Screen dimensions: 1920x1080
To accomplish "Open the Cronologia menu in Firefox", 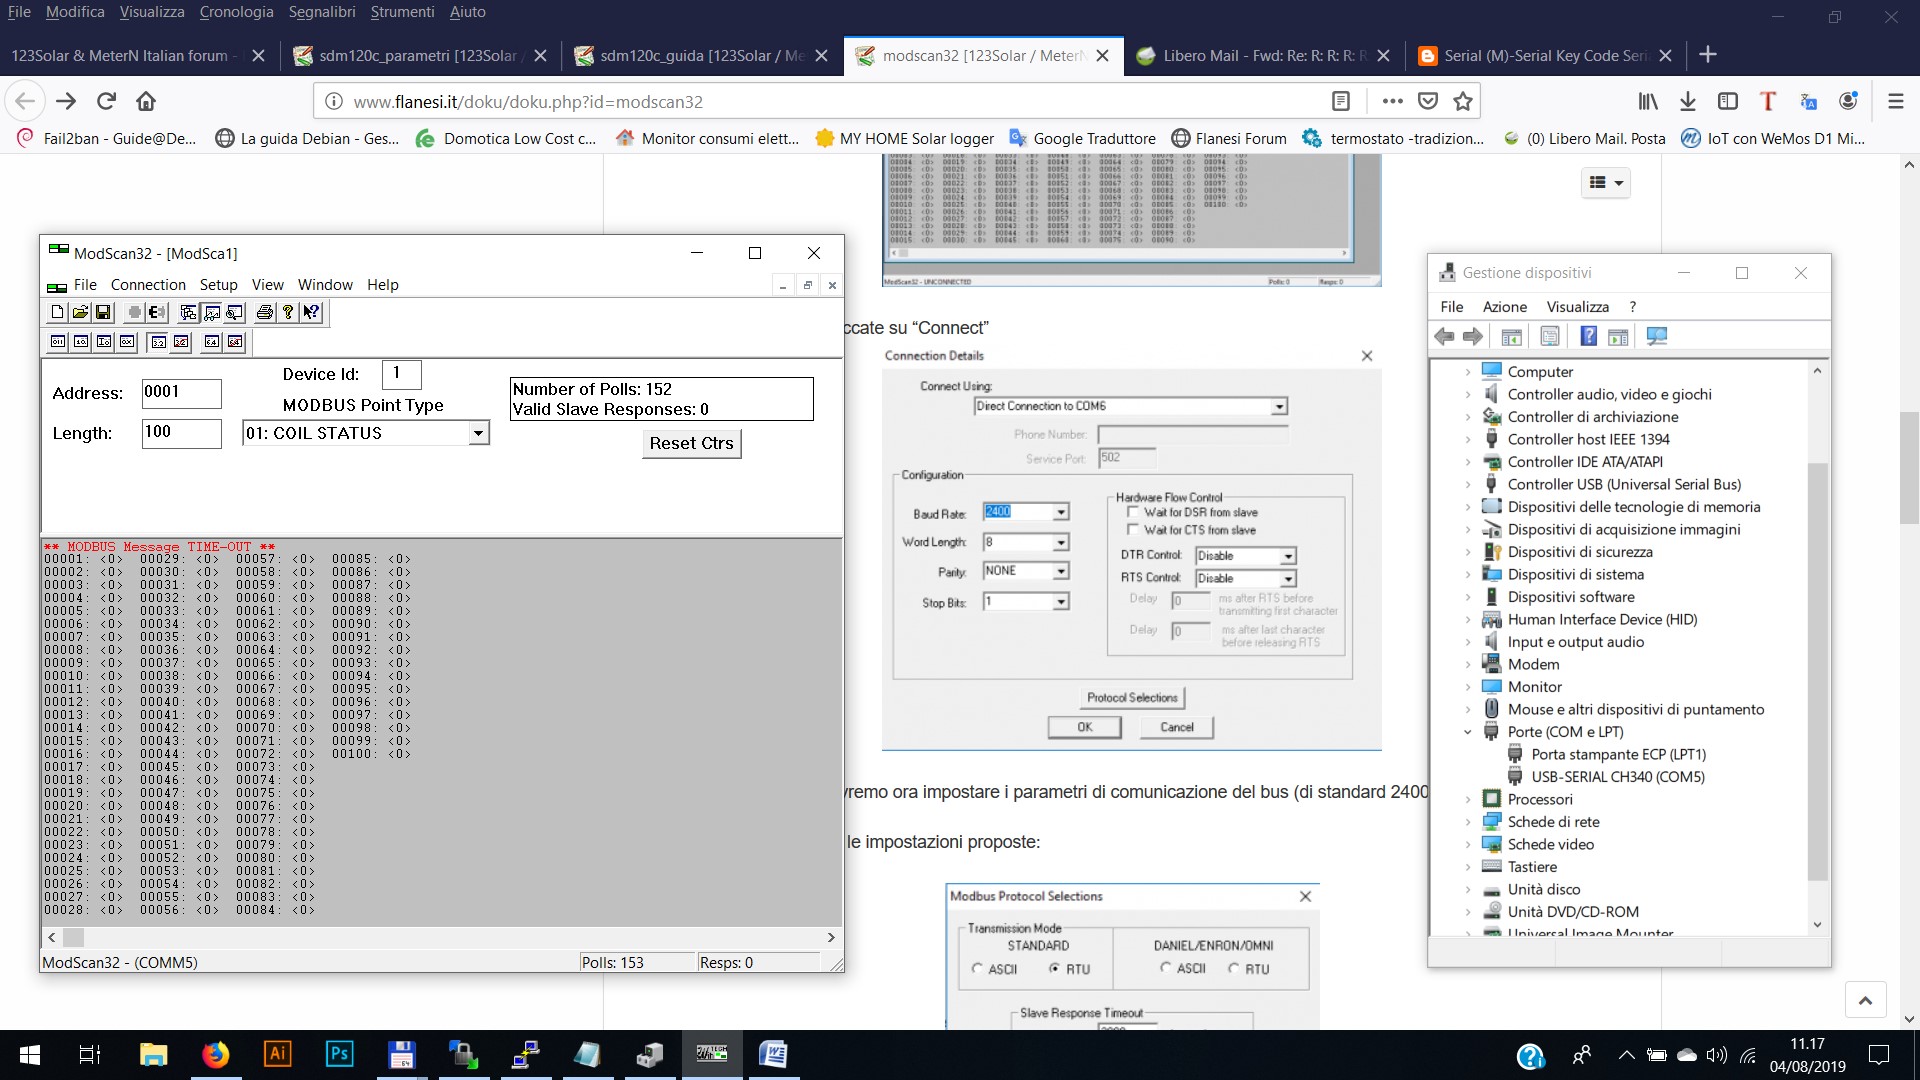I will (236, 12).
